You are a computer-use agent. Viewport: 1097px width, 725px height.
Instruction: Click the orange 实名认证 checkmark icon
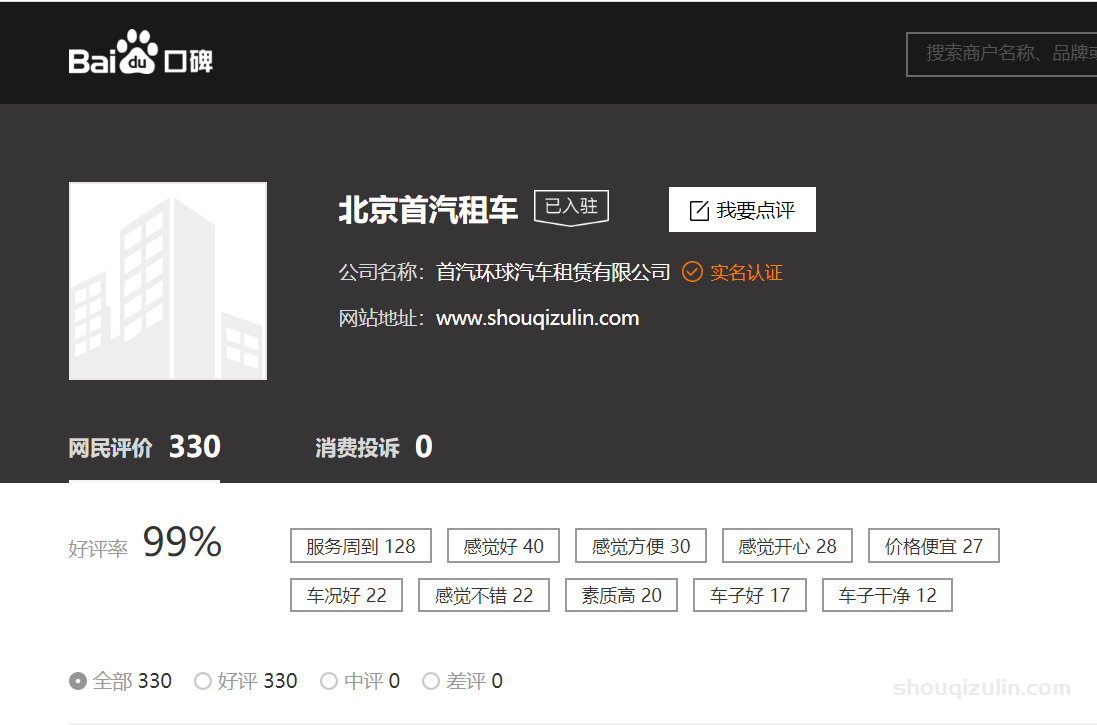[x=692, y=272]
